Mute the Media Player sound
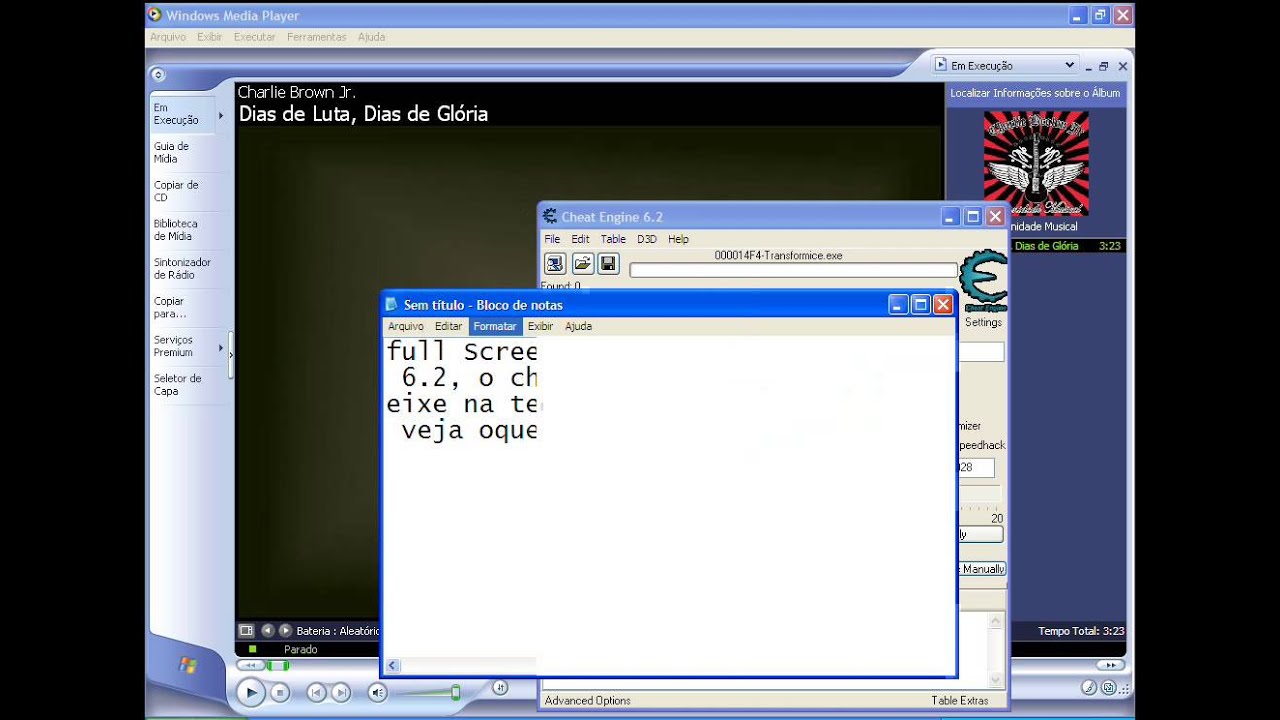The width and height of the screenshot is (1280, 720). pos(377,692)
